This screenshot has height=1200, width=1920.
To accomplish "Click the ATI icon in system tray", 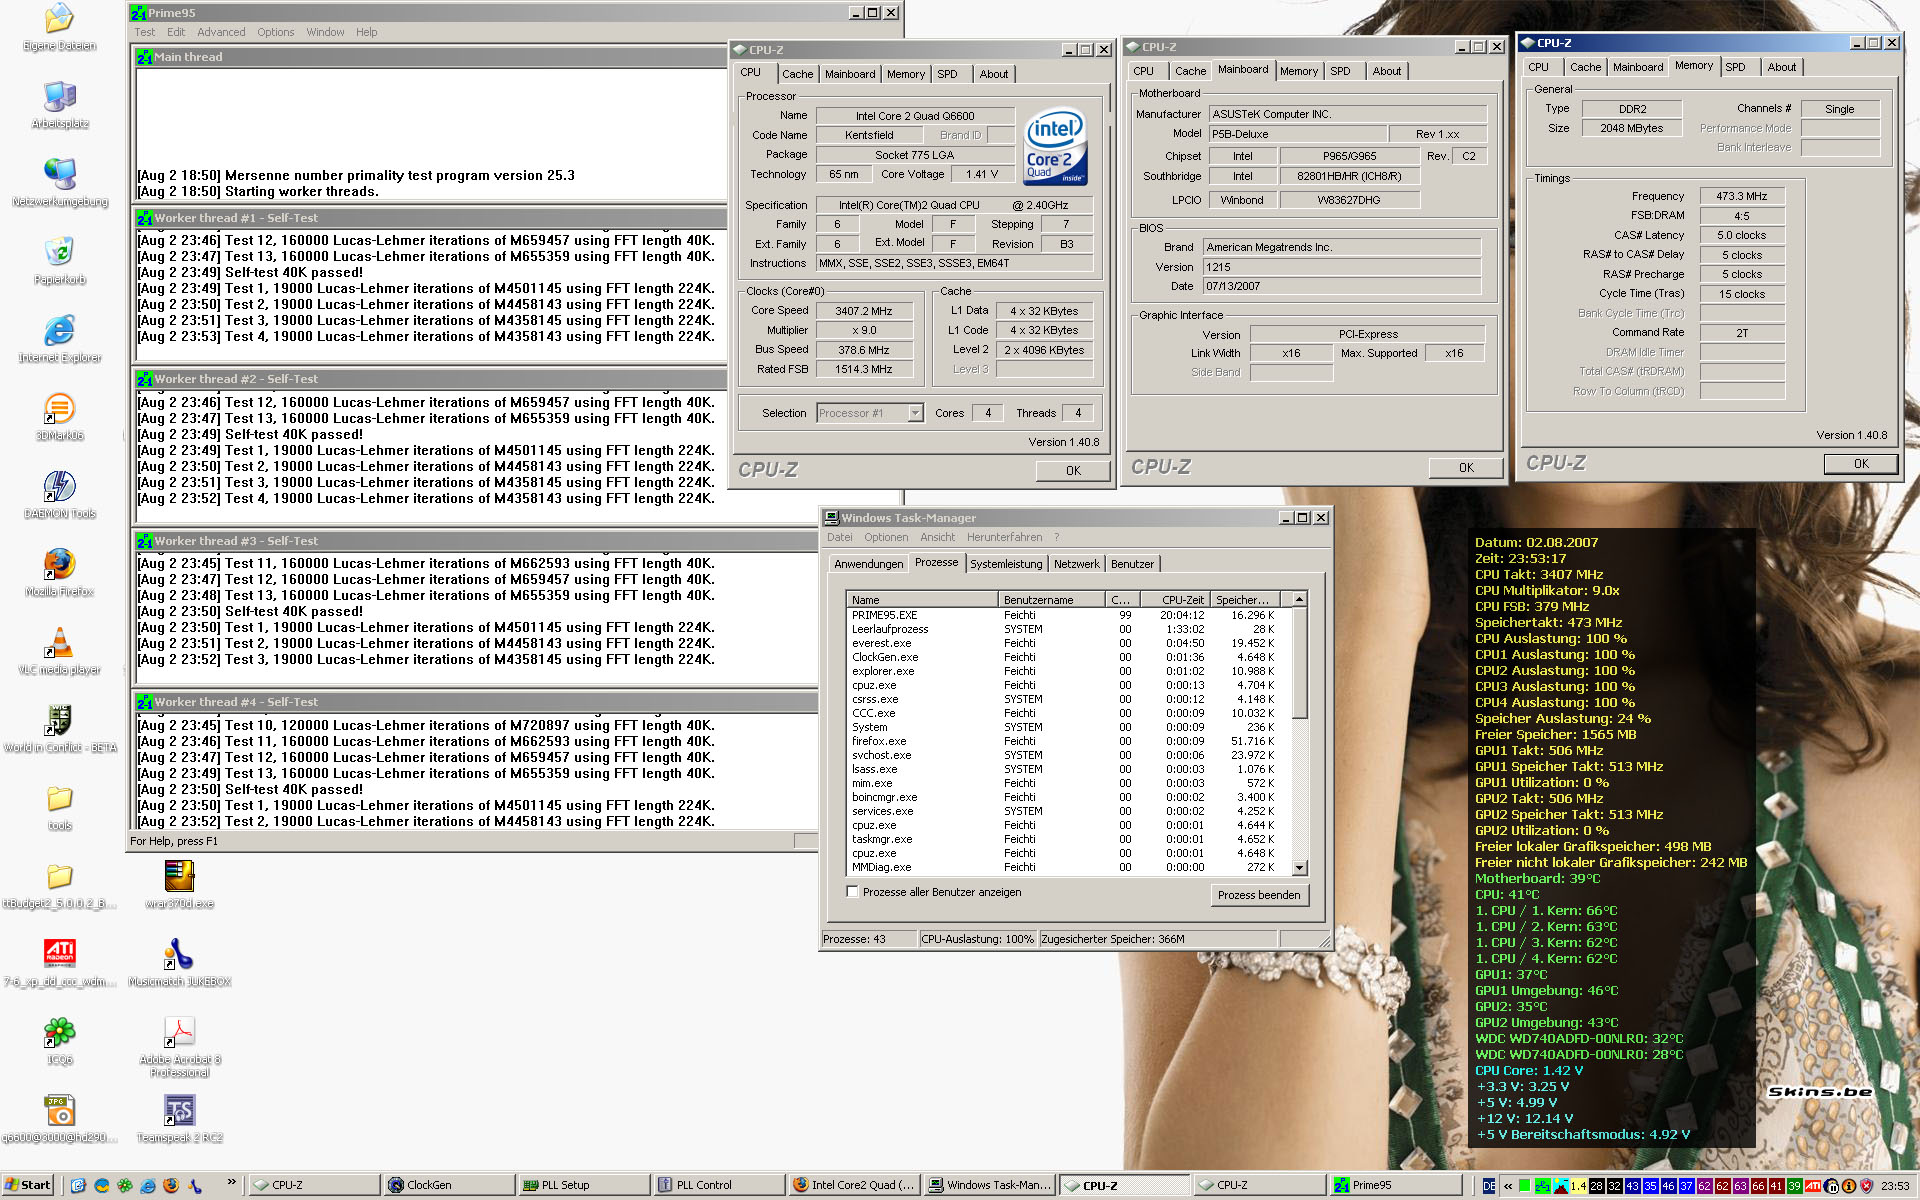I will point(1812,1186).
